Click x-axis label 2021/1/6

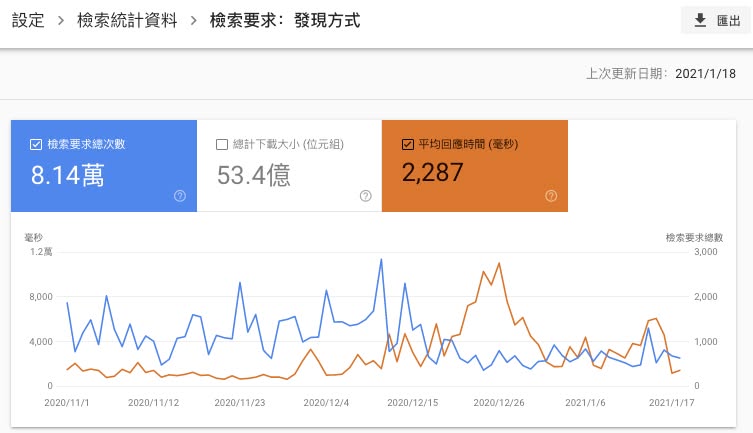point(585,402)
